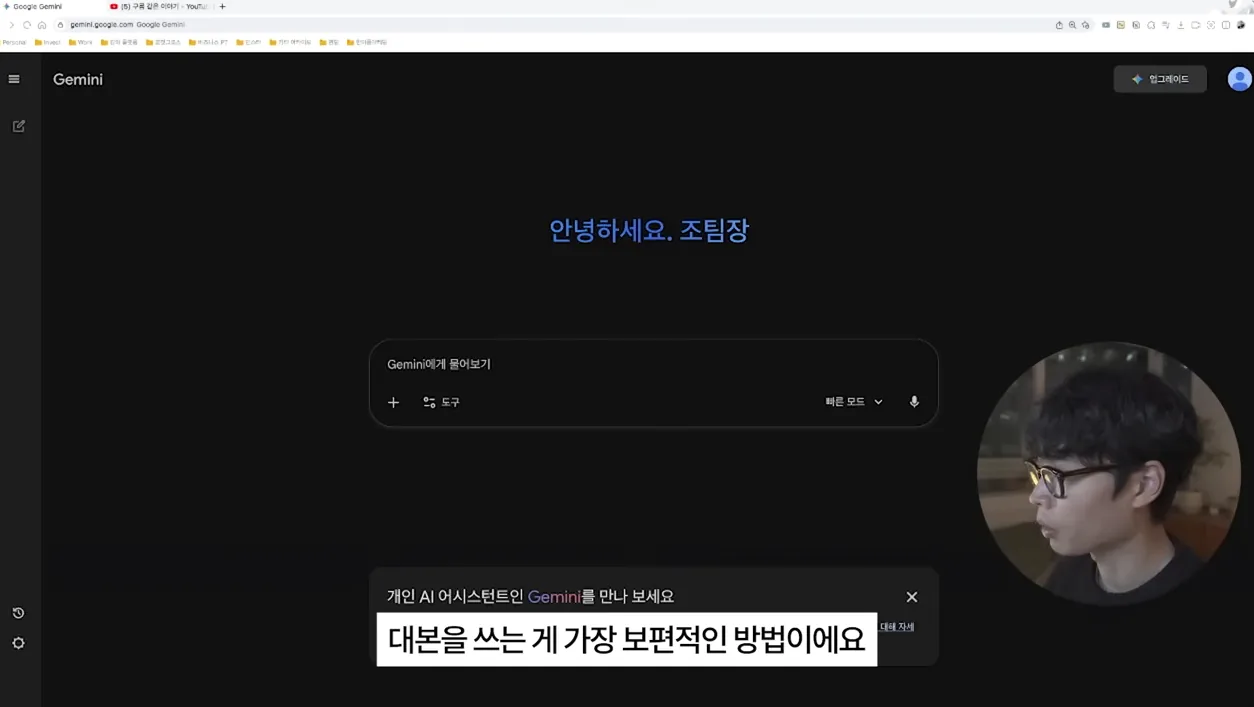Click the Gemini logo text
The image size is (1254, 707).
pyautogui.click(x=78, y=79)
